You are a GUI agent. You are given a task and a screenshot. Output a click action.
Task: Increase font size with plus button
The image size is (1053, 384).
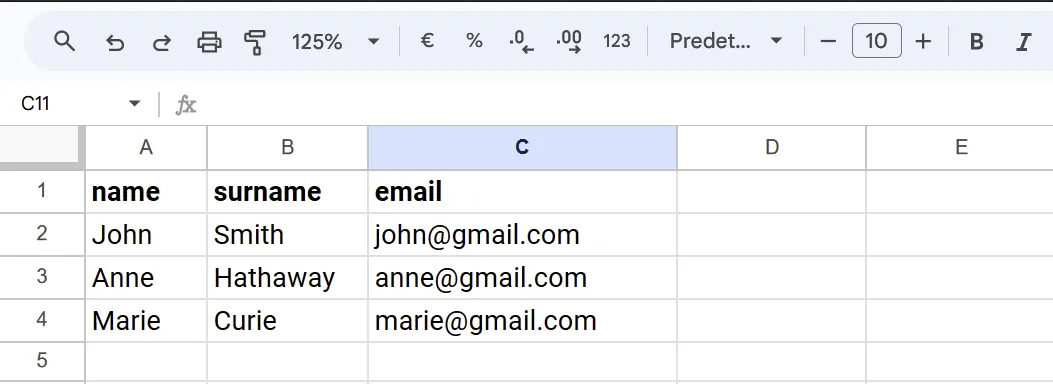click(x=923, y=42)
